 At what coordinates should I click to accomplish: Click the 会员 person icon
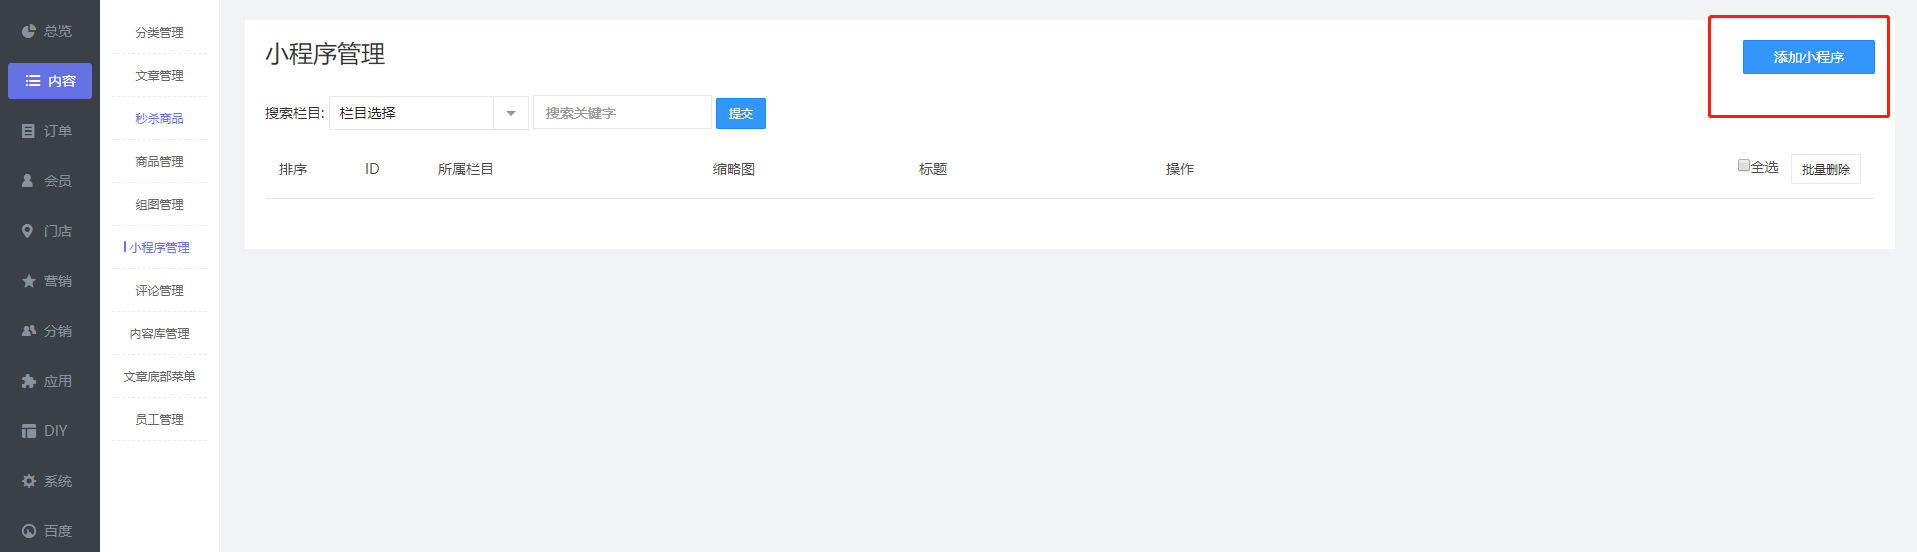[29, 181]
